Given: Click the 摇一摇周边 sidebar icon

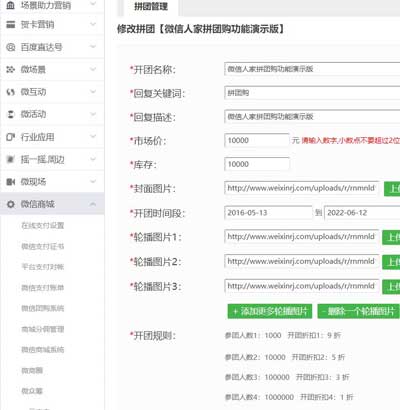Looking at the screenshot, I should coord(11,159).
